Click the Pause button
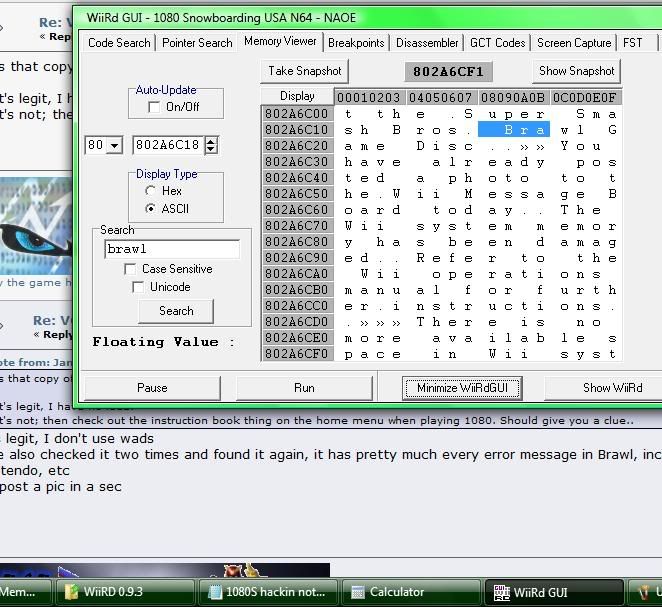This screenshot has width=662, height=607. tap(152, 388)
